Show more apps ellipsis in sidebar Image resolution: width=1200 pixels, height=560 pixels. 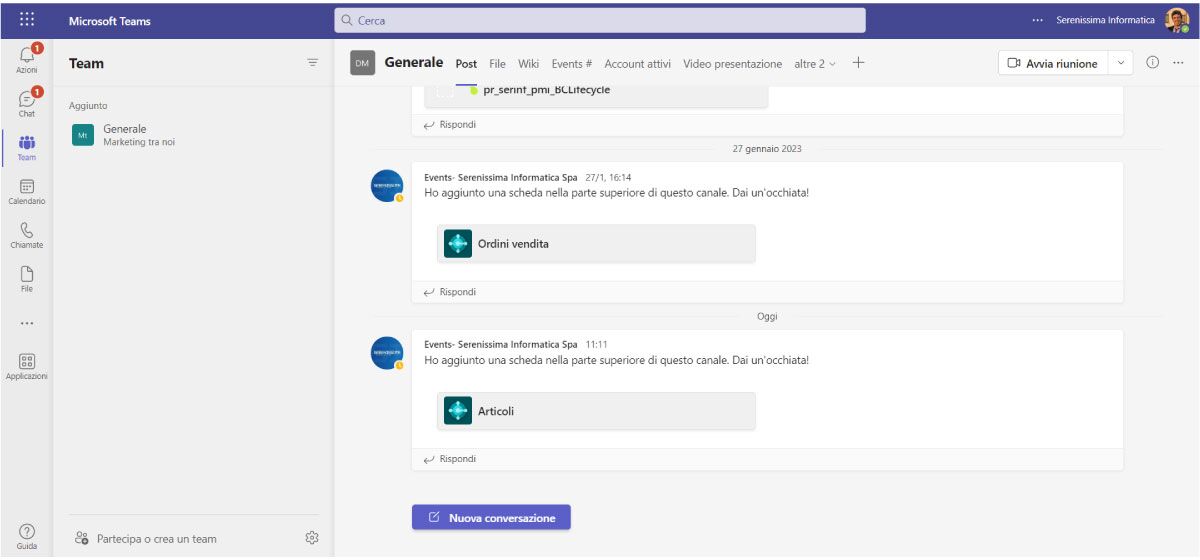27,323
